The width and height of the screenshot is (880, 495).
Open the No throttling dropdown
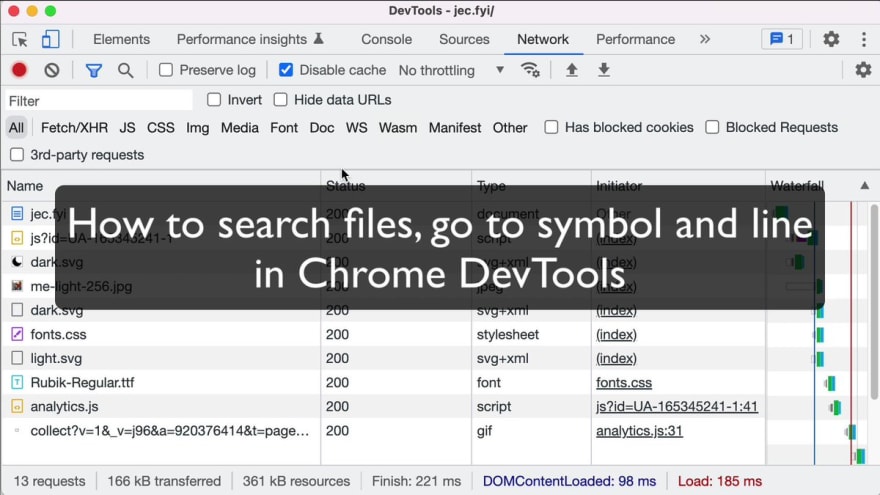[451, 70]
